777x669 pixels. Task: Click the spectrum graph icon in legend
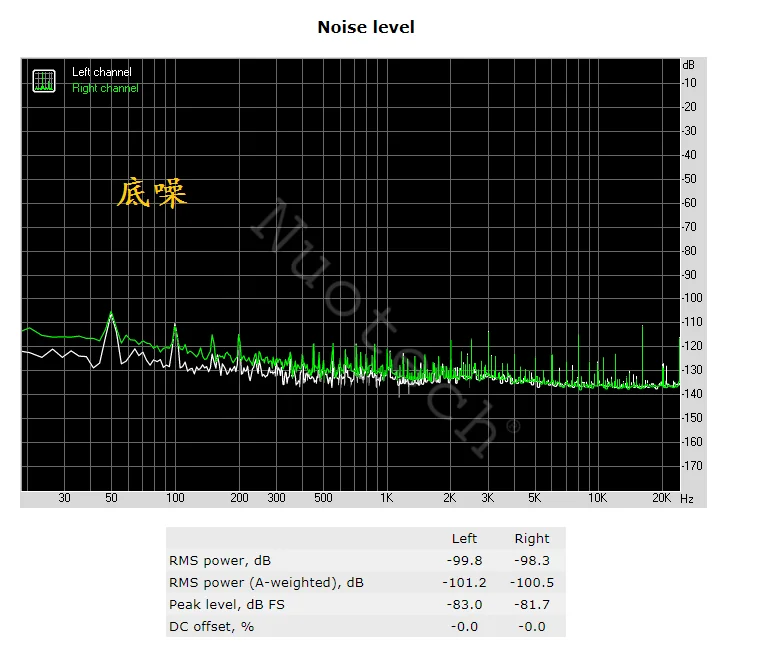(x=44, y=81)
